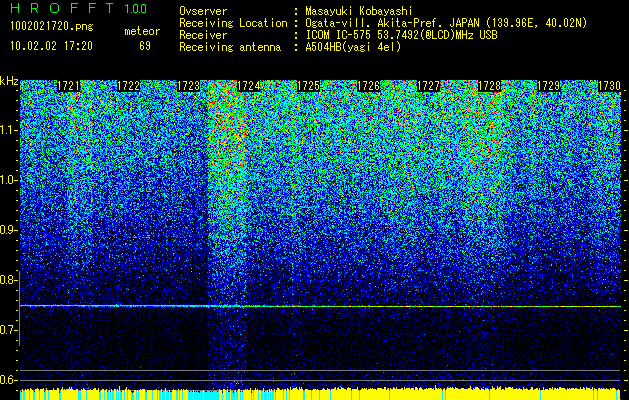The height and width of the screenshot is (400, 629).
Task: Click the 1721 time marker label
Action: [x=68, y=86]
